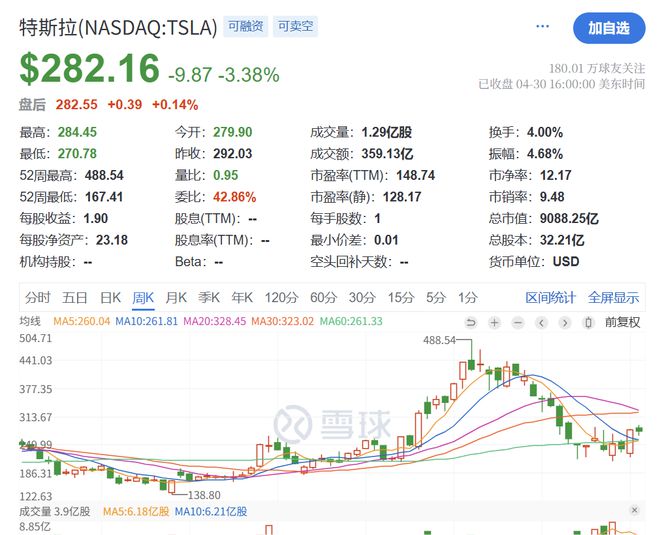Image resolution: width=660 pixels, height=535 pixels.
Task: Switch to the 五日 chart tab
Action: 75,298
